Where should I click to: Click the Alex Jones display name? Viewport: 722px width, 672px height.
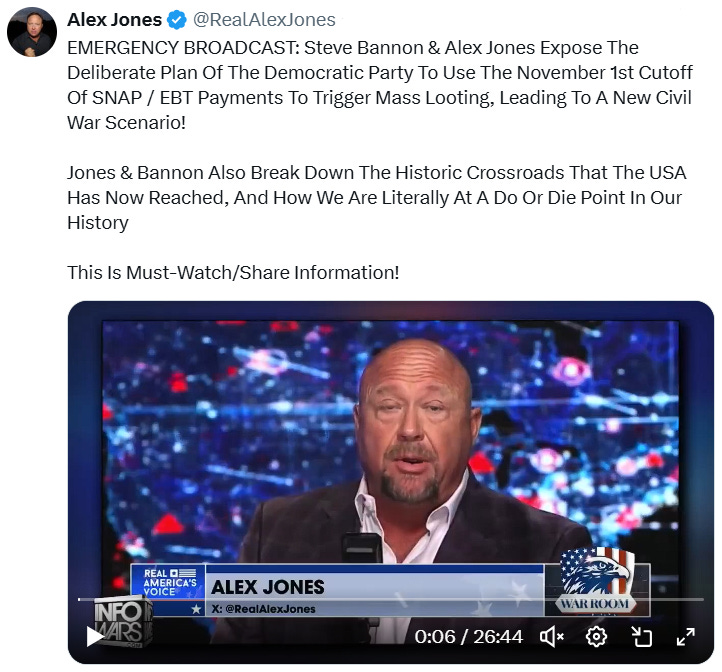[115, 20]
